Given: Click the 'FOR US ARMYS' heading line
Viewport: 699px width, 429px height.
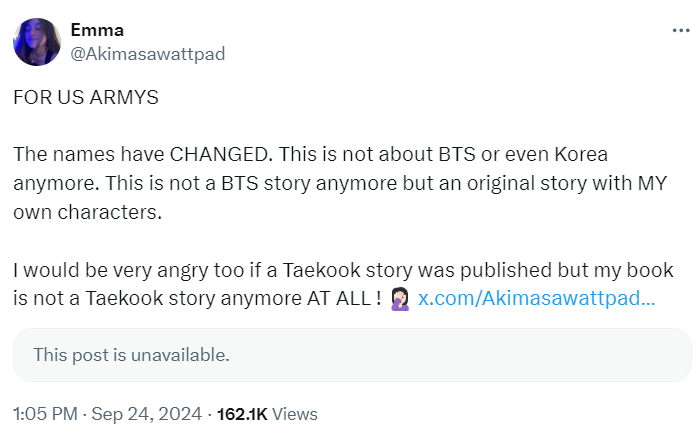Looking at the screenshot, I should (x=85, y=100).
